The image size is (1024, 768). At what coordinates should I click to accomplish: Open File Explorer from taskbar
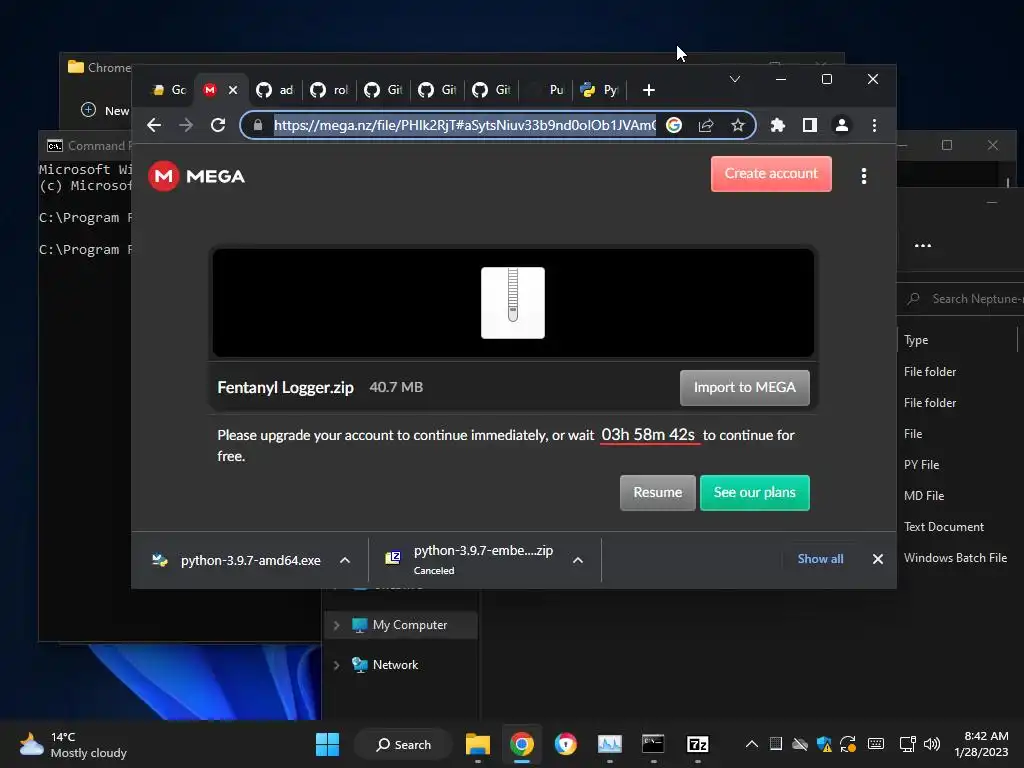[x=478, y=744]
